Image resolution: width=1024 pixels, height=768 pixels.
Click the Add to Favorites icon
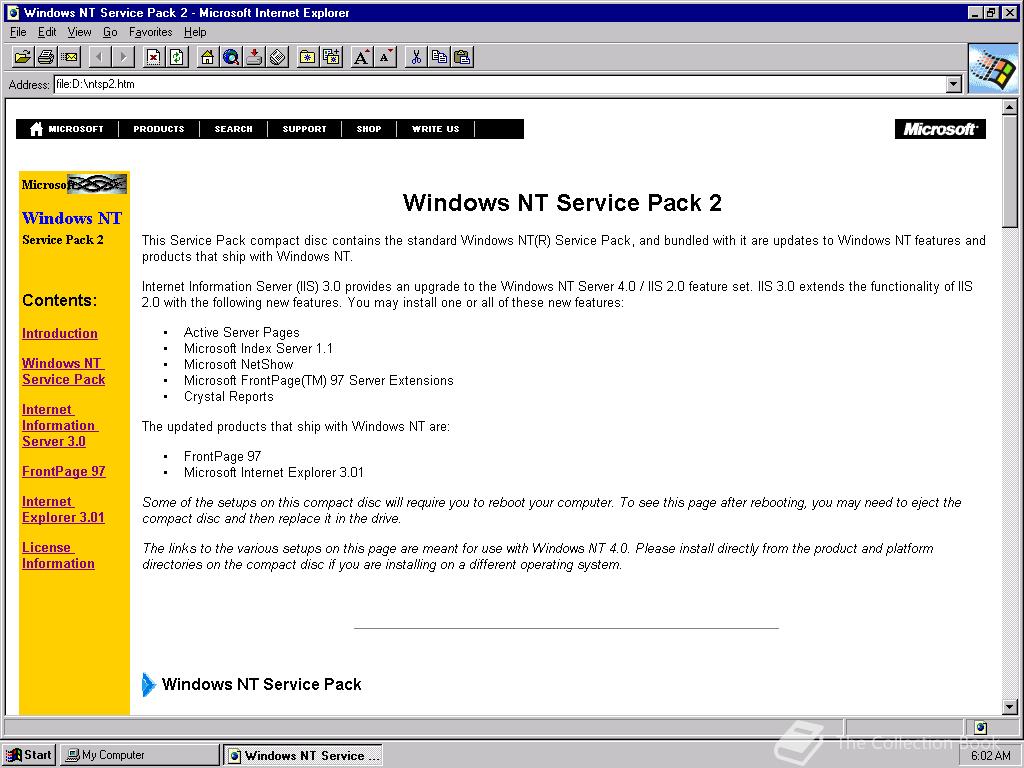pyautogui.click(x=331, y=57)
